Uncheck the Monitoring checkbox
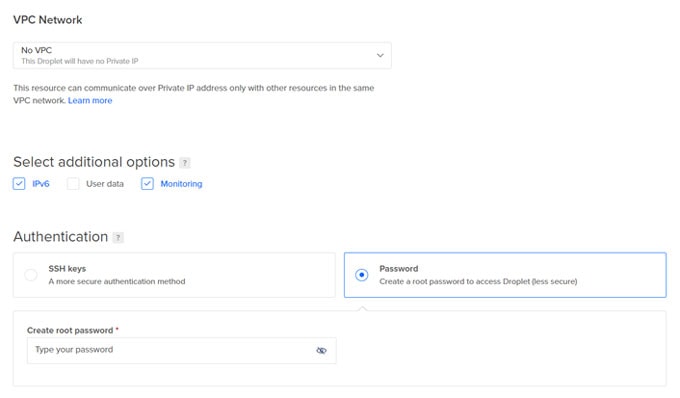 click(x=147, y=184)
